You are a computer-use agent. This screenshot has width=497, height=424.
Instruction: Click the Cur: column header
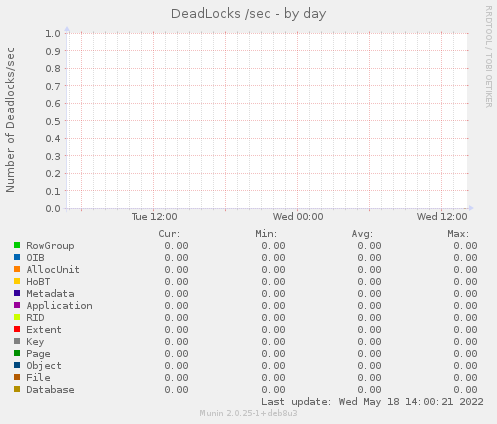[x=169, y=234]
